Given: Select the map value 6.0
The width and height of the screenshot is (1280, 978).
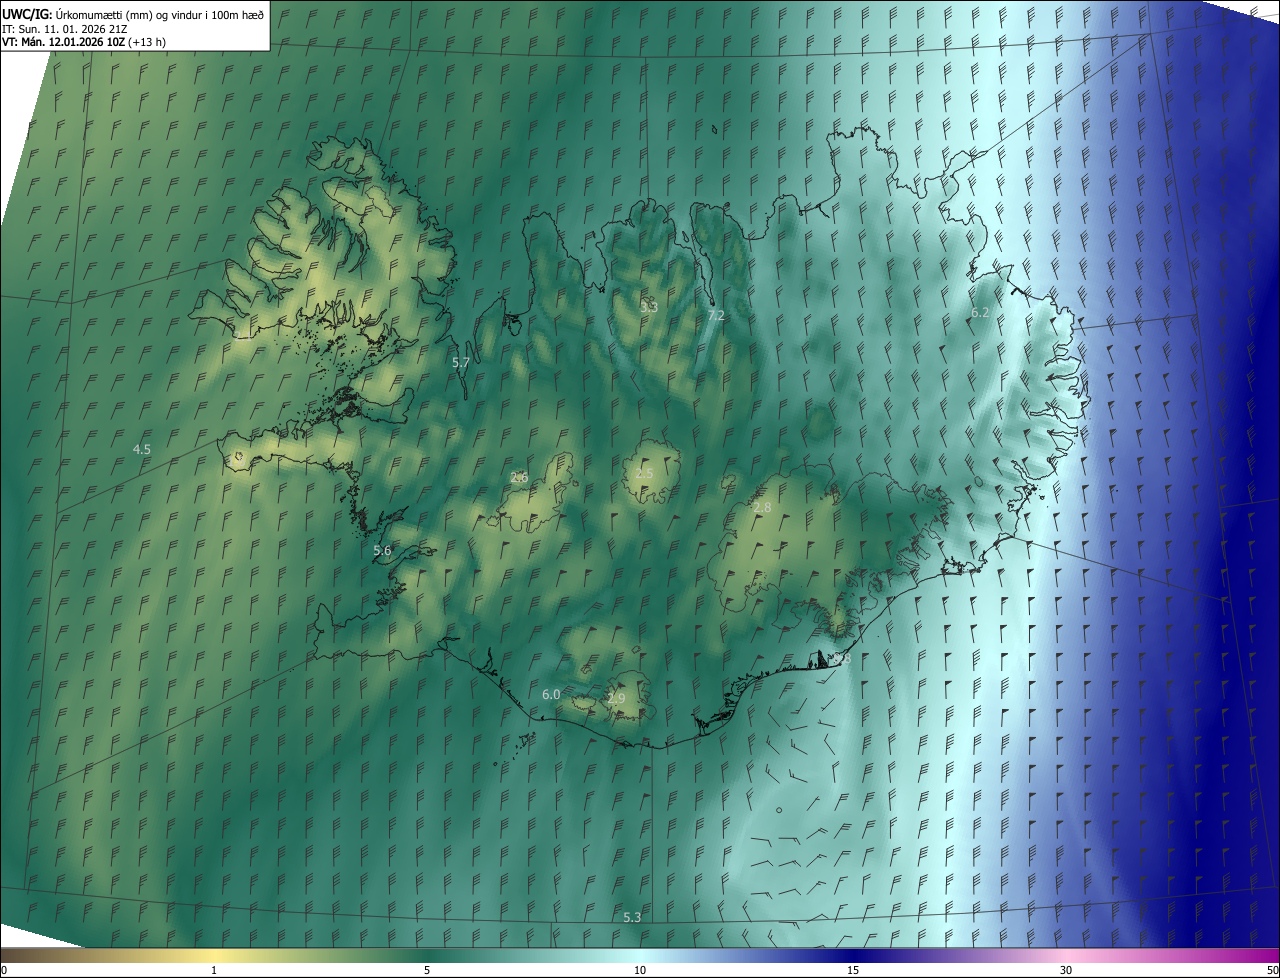Looking at the screenshot, I should click(x=551, y=694).
